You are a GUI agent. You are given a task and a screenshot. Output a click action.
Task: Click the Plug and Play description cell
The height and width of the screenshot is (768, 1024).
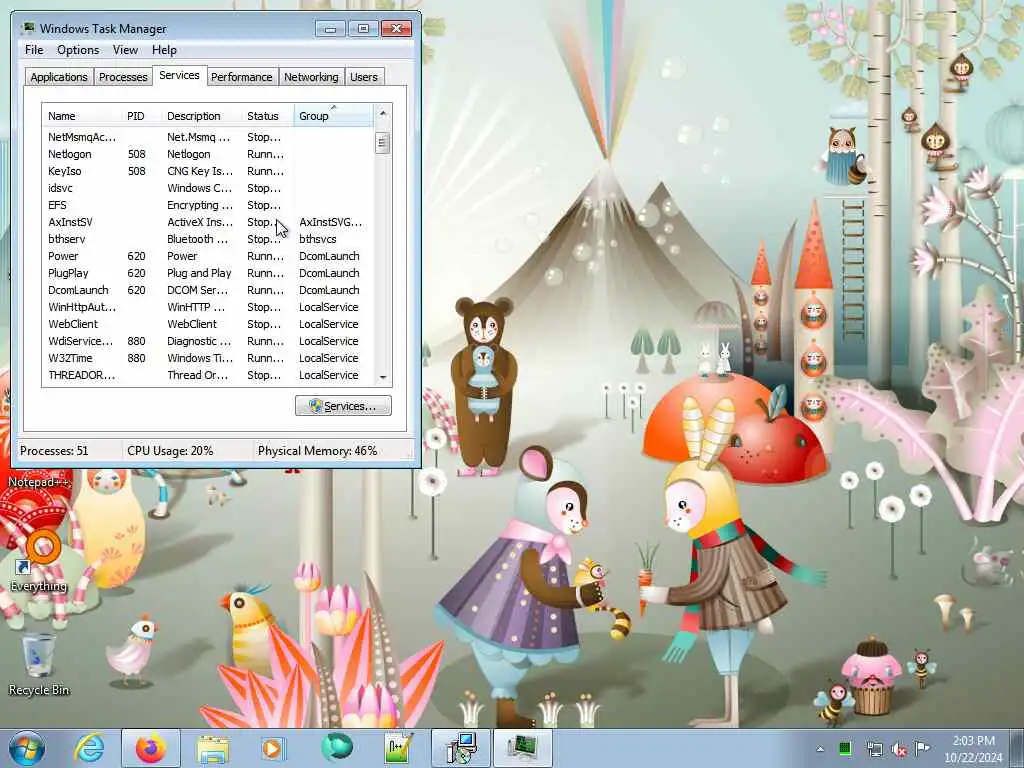pos(199,273)
